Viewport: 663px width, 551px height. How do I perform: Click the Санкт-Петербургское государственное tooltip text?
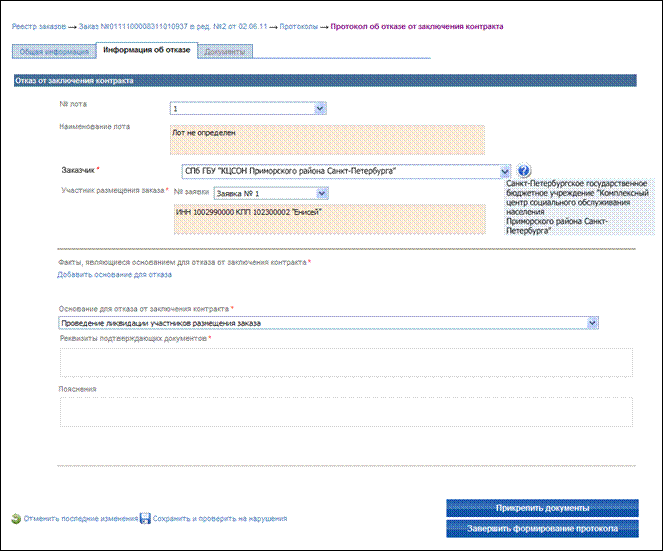[x=580, y=207]
